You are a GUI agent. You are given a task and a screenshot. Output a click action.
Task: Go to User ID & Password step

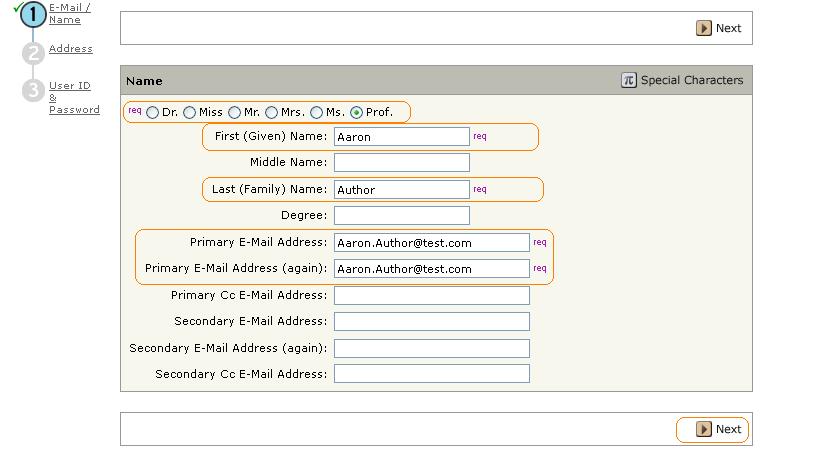click(x=73, y=98)
